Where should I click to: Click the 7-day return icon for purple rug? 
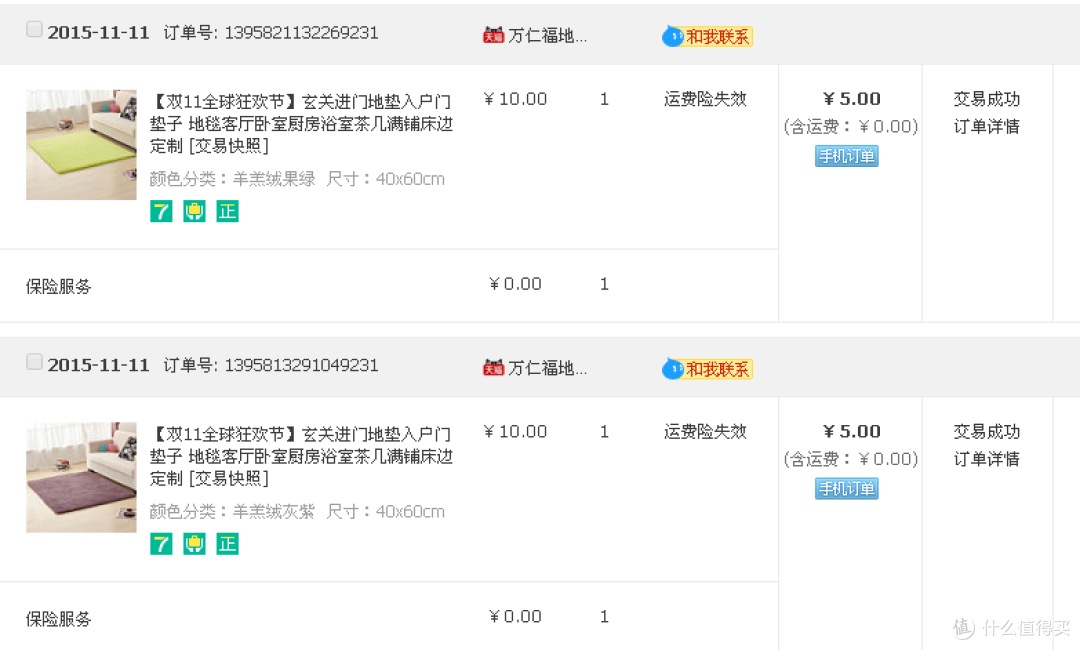(x=161, y=544)
